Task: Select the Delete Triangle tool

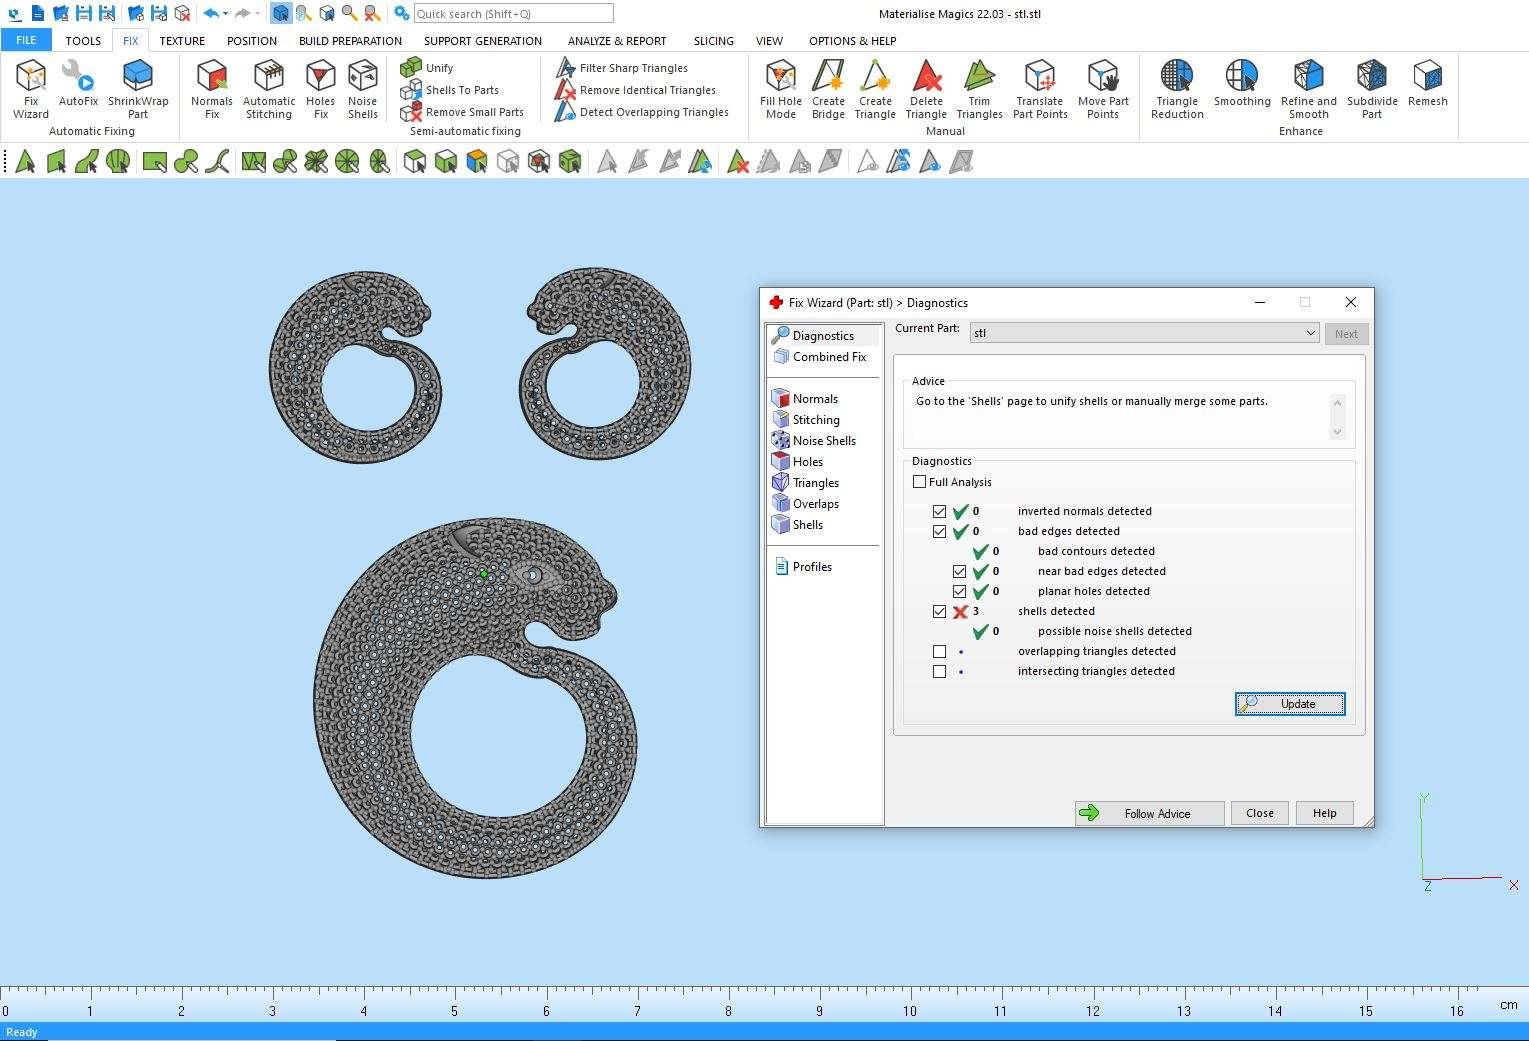Action: tap(926, 88)
